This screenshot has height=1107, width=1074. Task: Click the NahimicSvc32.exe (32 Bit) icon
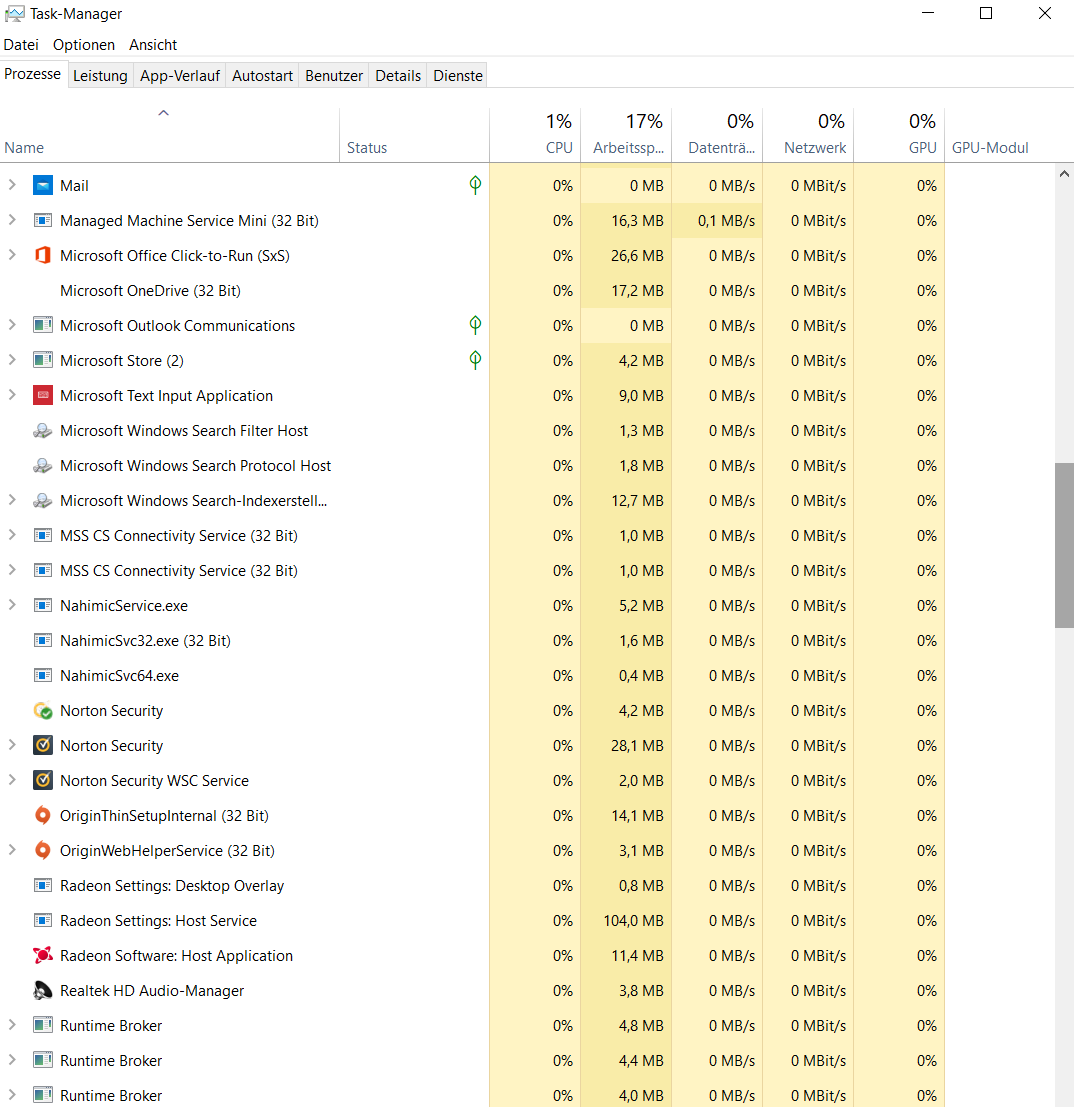tap(43, 640)
